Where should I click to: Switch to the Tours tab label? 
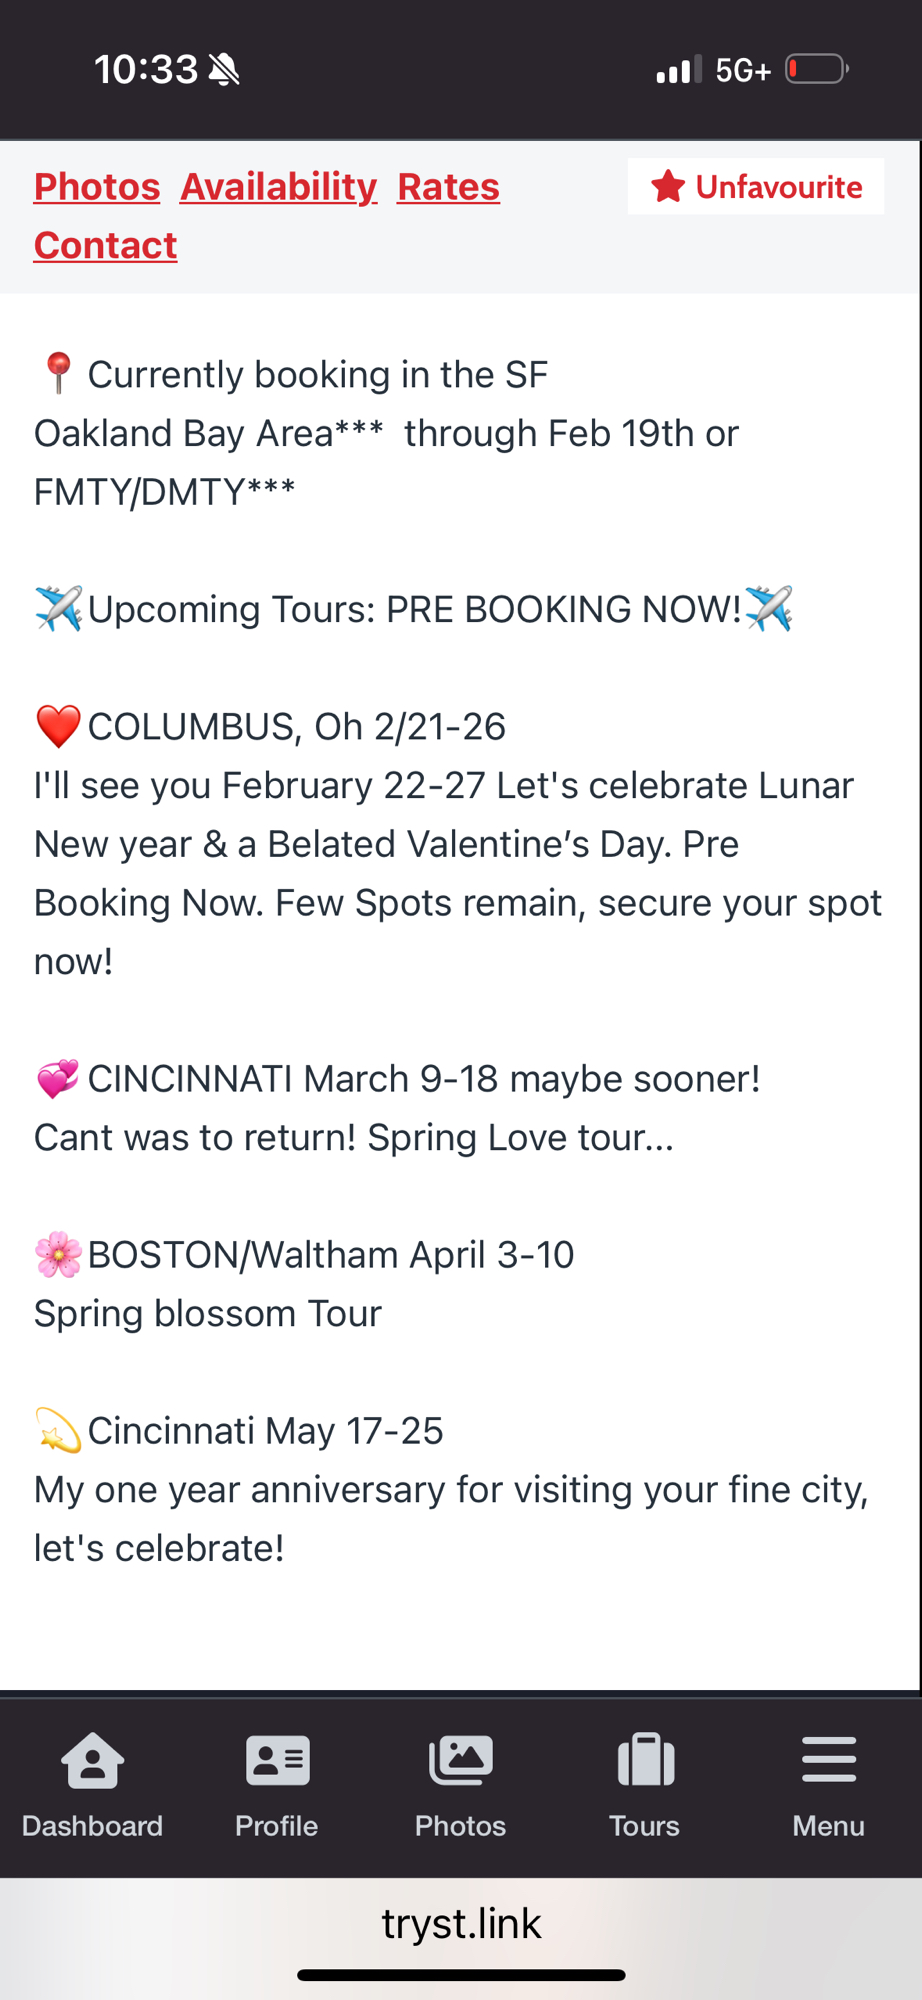tap(645, 1826)
